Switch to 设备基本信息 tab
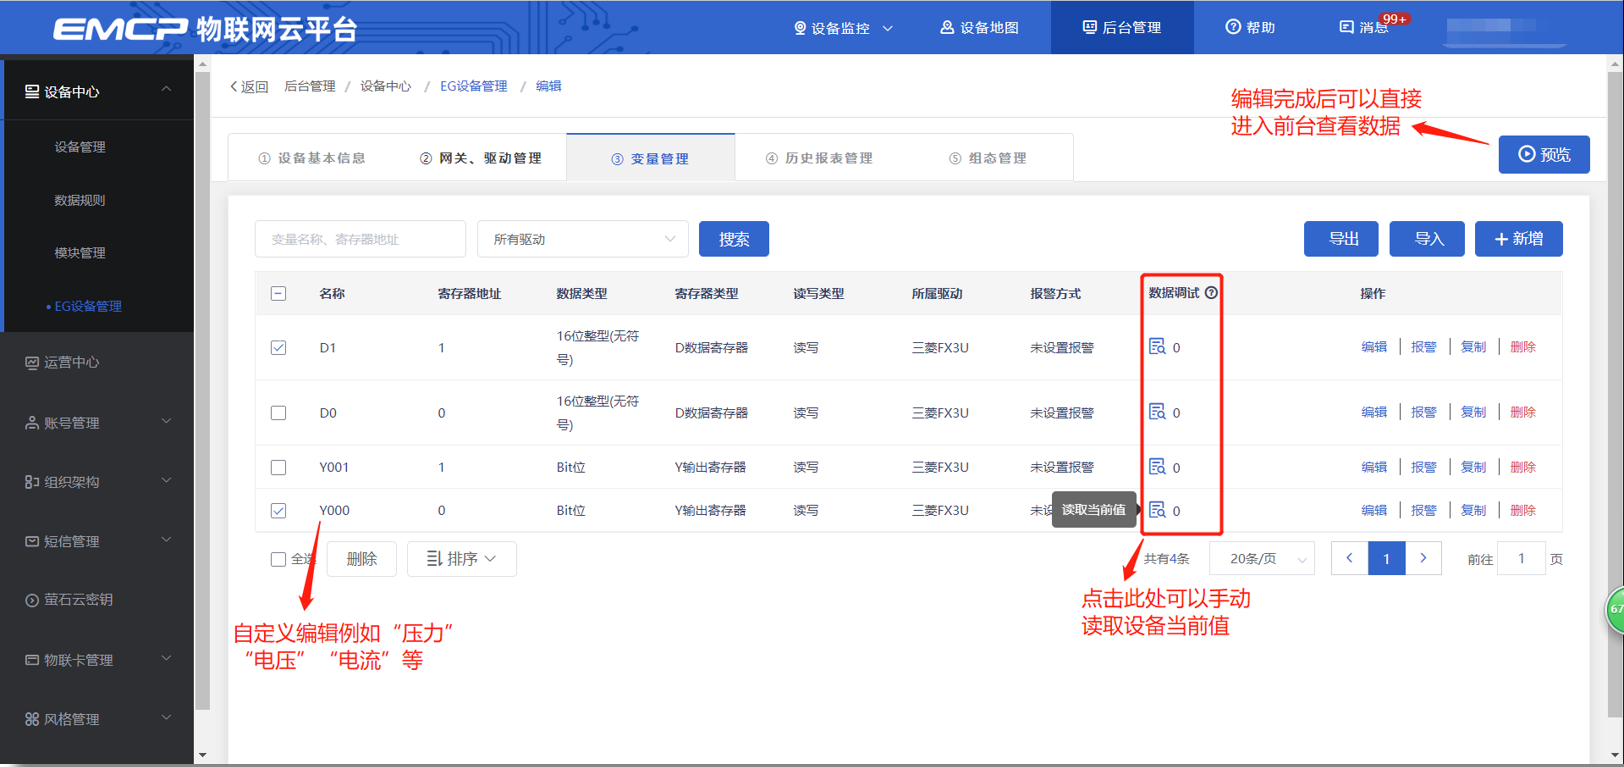Viewport: 1624px width, 767px height. coord(312,158)
